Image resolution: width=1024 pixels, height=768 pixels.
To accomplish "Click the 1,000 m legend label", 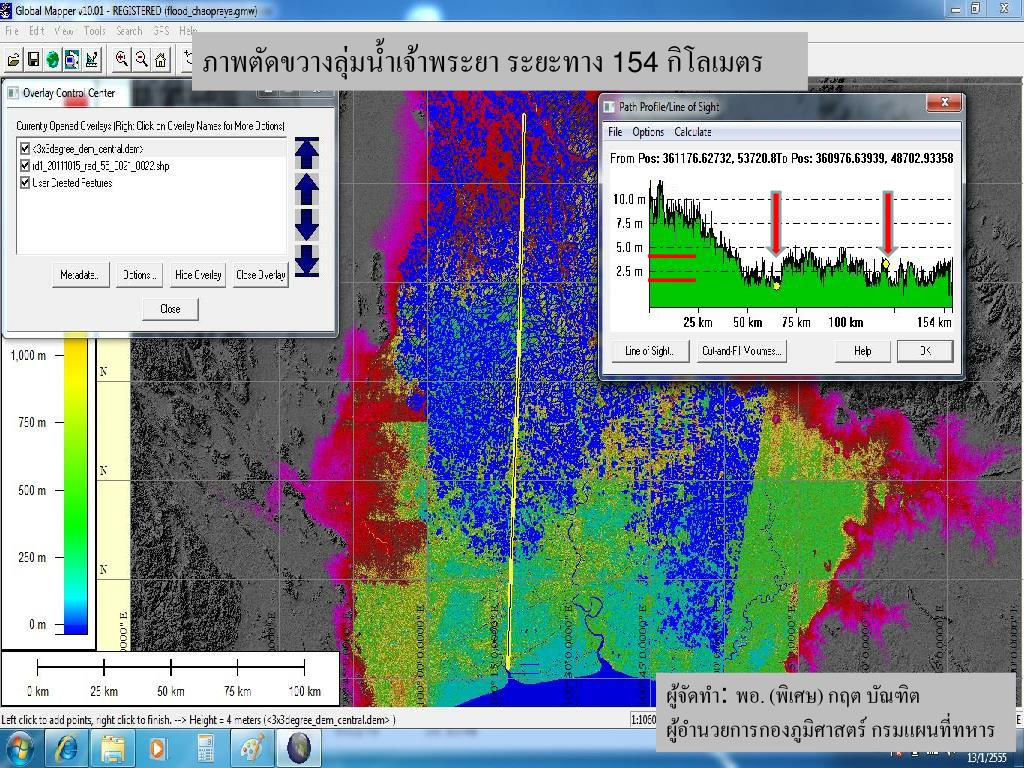I will tap(28, 355).
